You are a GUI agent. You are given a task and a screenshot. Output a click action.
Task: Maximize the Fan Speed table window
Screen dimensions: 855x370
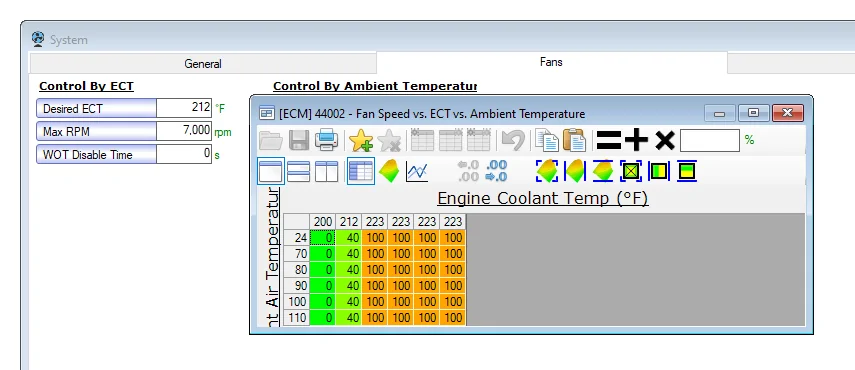tap(754, 113)
